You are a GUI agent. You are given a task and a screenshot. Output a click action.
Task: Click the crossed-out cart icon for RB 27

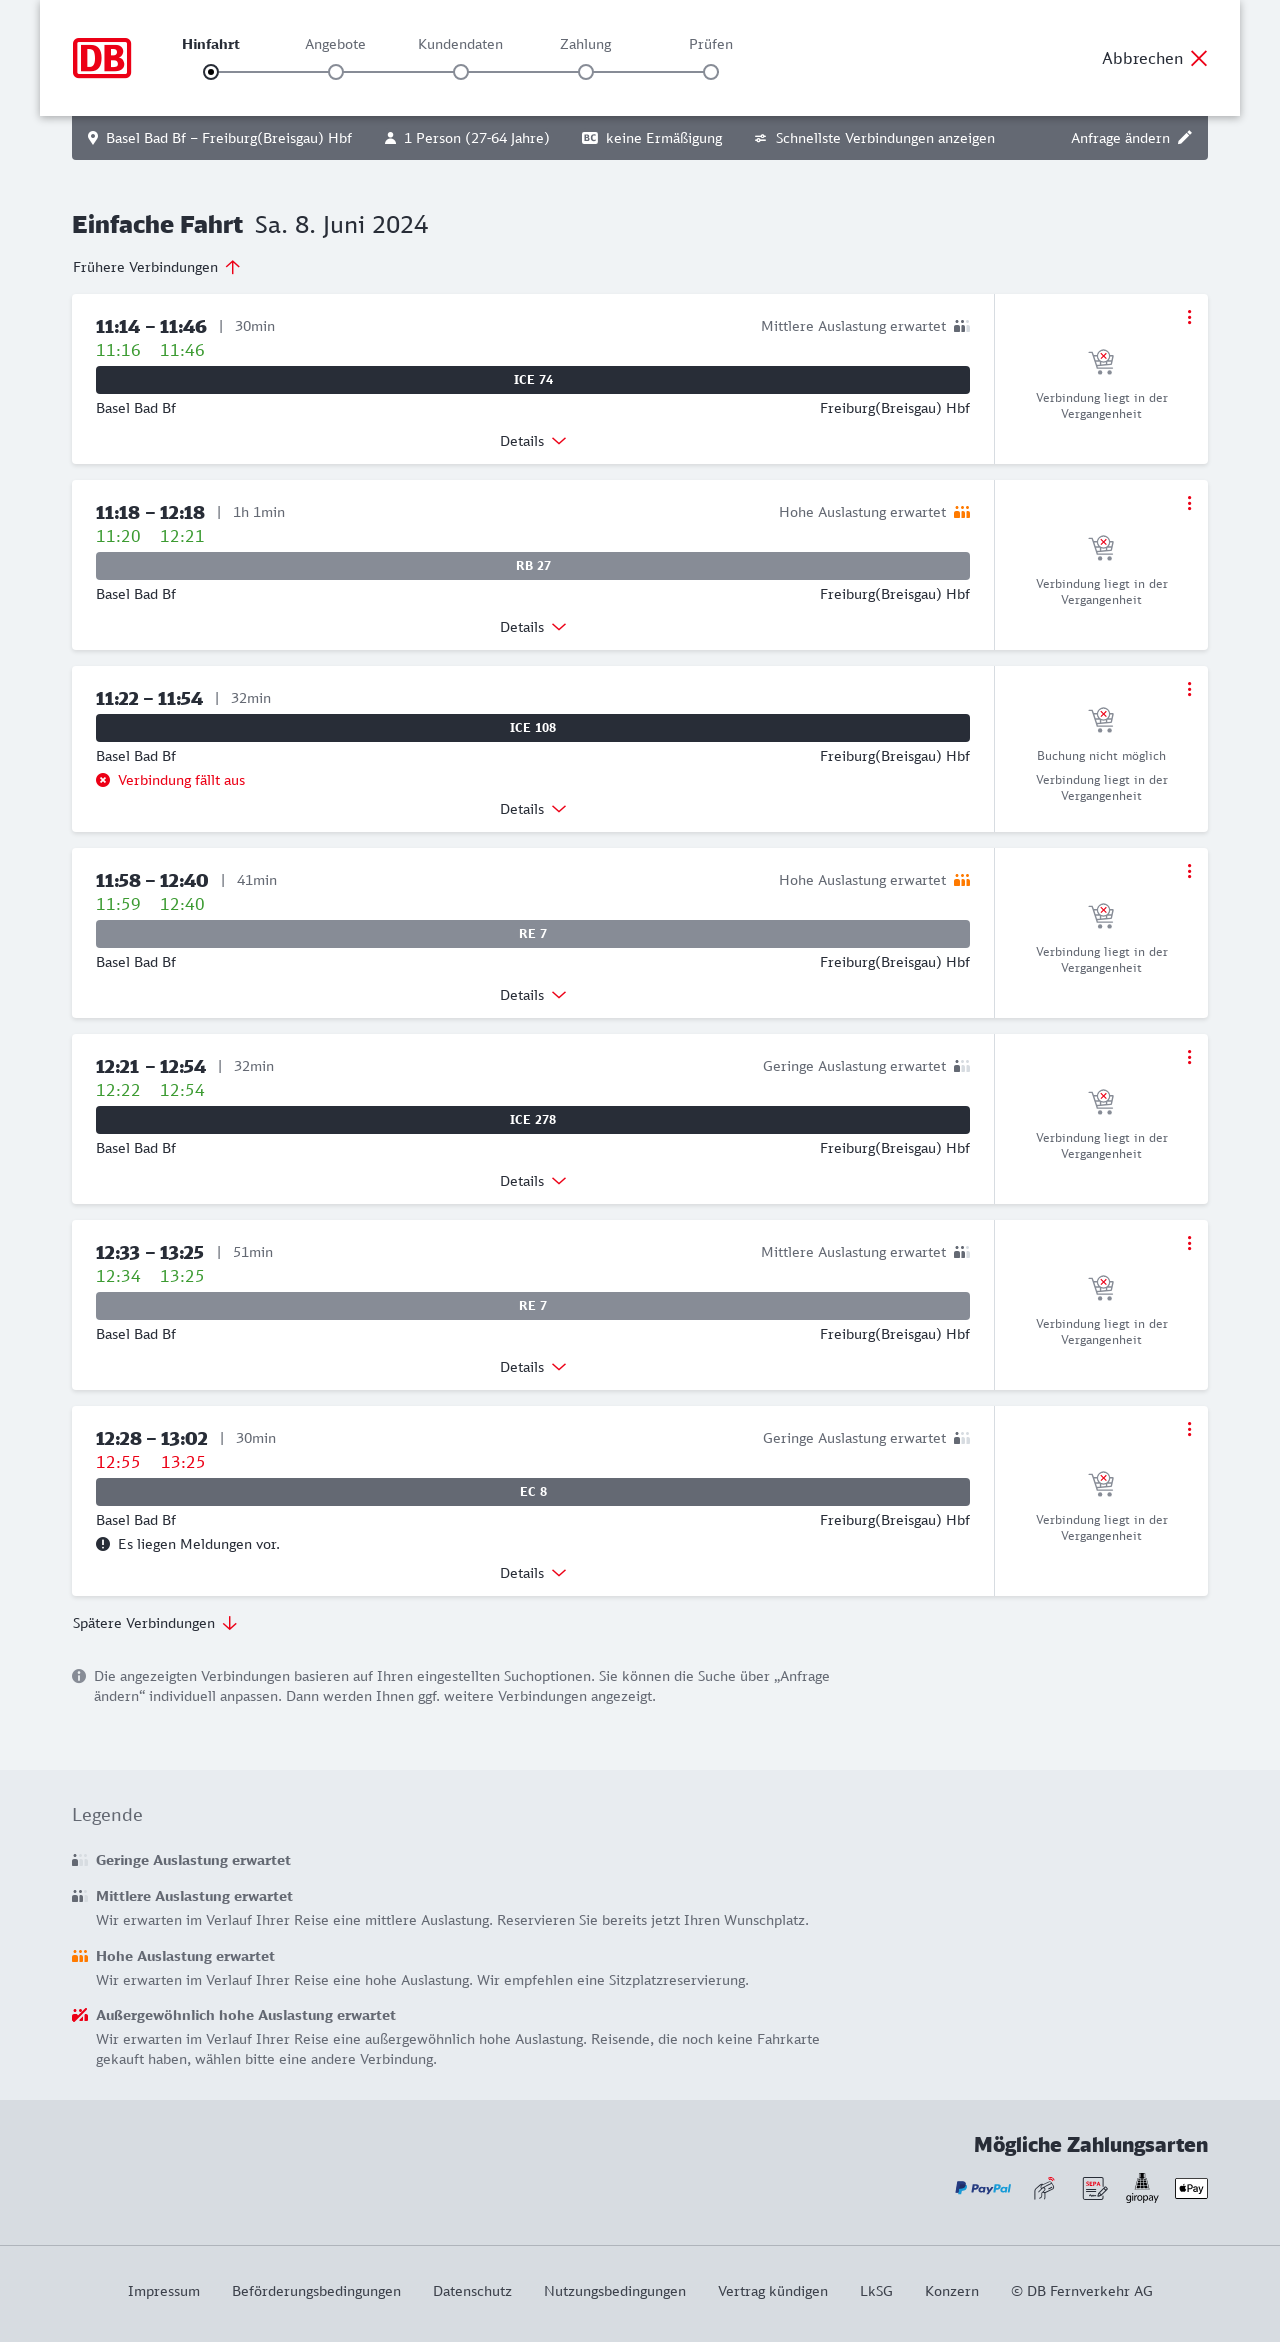1101,548
